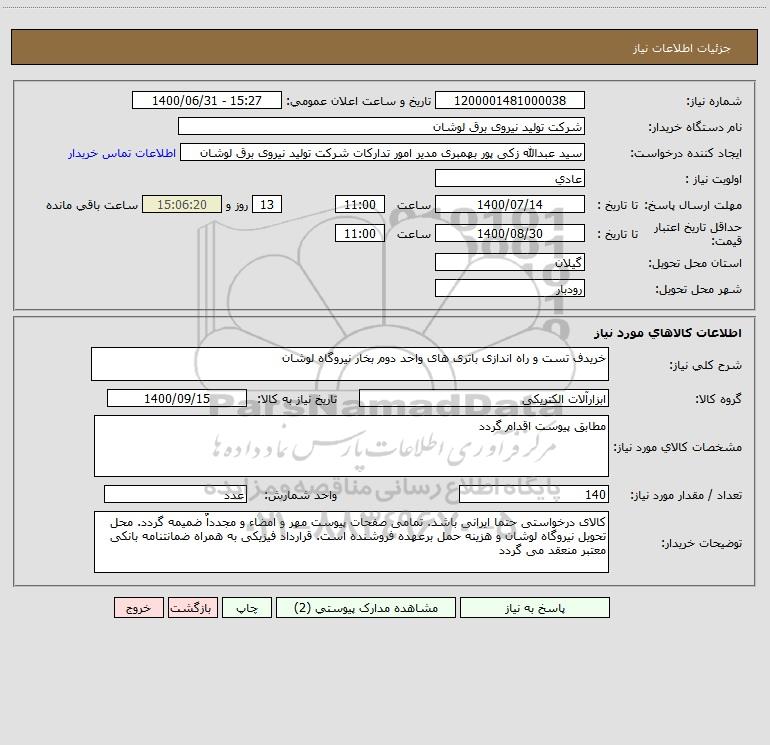Click the مهلت ارسال پاسخ label
Screen dimensions: 770x745
693,205
